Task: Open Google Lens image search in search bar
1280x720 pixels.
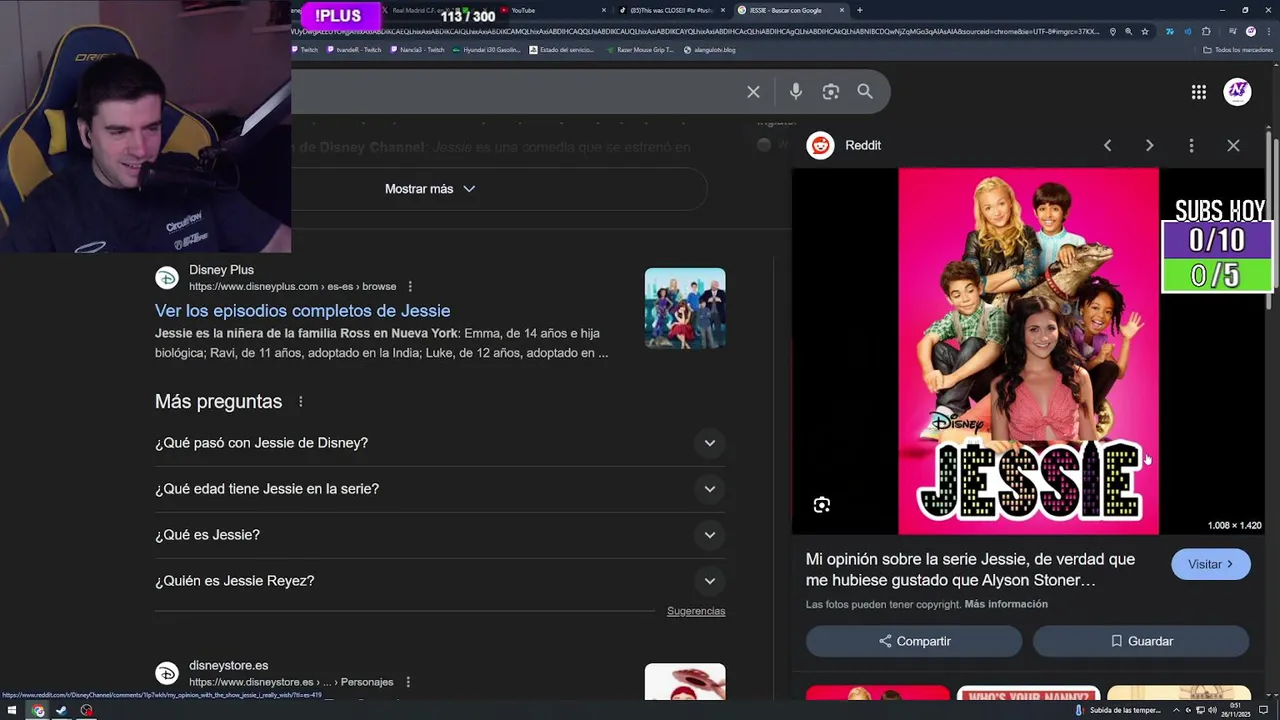Action: tap(830, 92)
